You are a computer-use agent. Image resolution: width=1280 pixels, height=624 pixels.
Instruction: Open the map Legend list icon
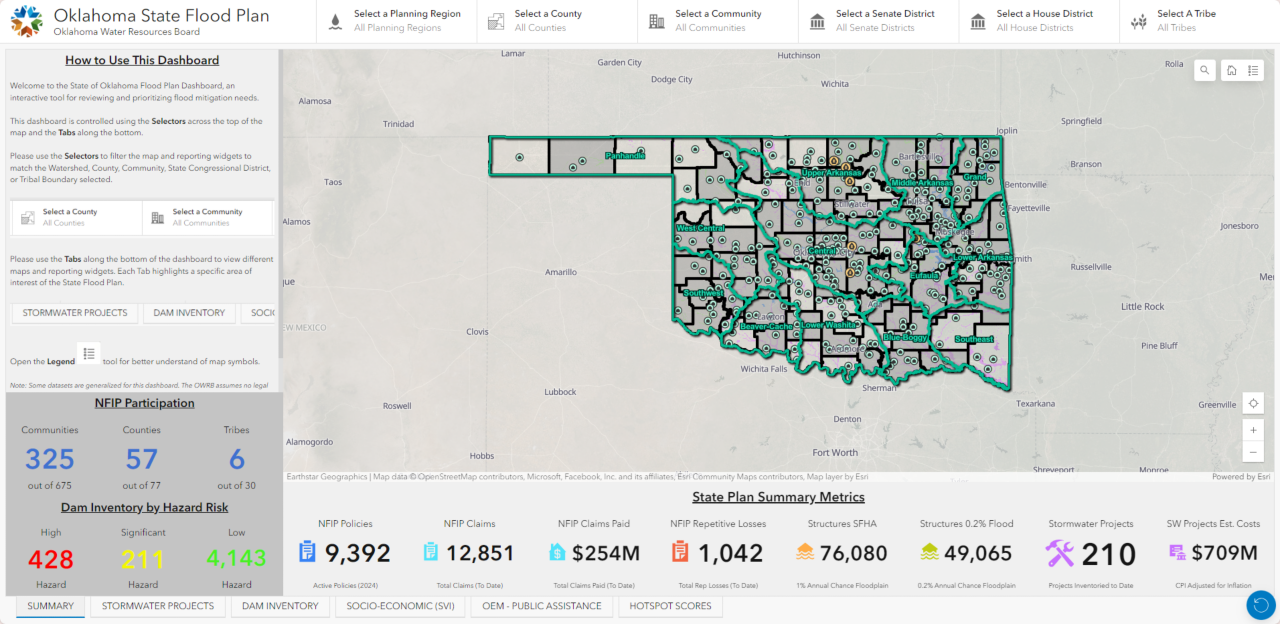coord(1252,70)
